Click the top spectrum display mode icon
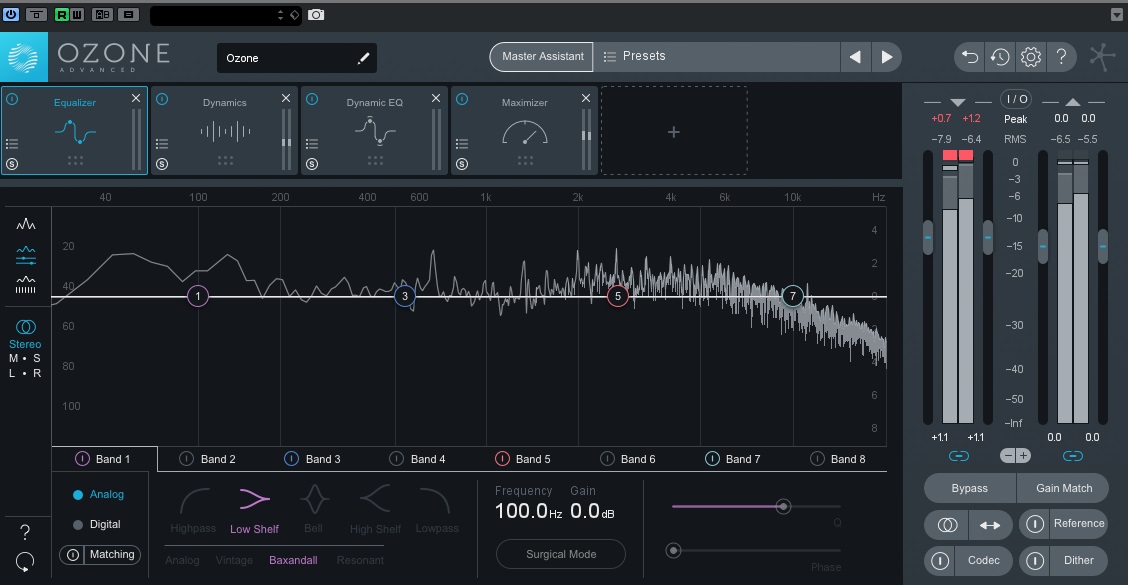Image resolution: width=1128 pixels, height=585 pixels. [26, 225]
